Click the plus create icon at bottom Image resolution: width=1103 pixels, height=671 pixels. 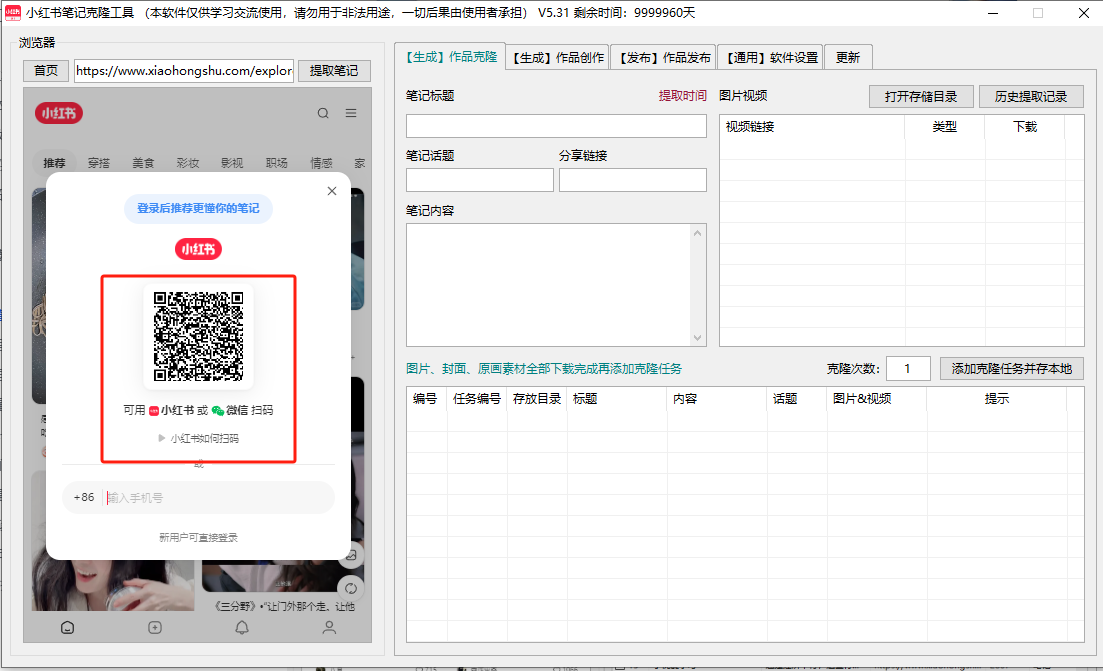point(155,628)
